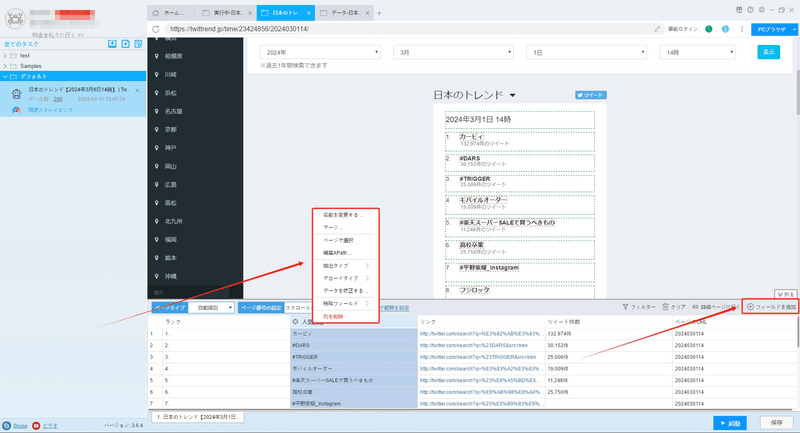Open the 14時 hour dropdown
This screenshot has width=800, height=433.
tap(697, 53)
